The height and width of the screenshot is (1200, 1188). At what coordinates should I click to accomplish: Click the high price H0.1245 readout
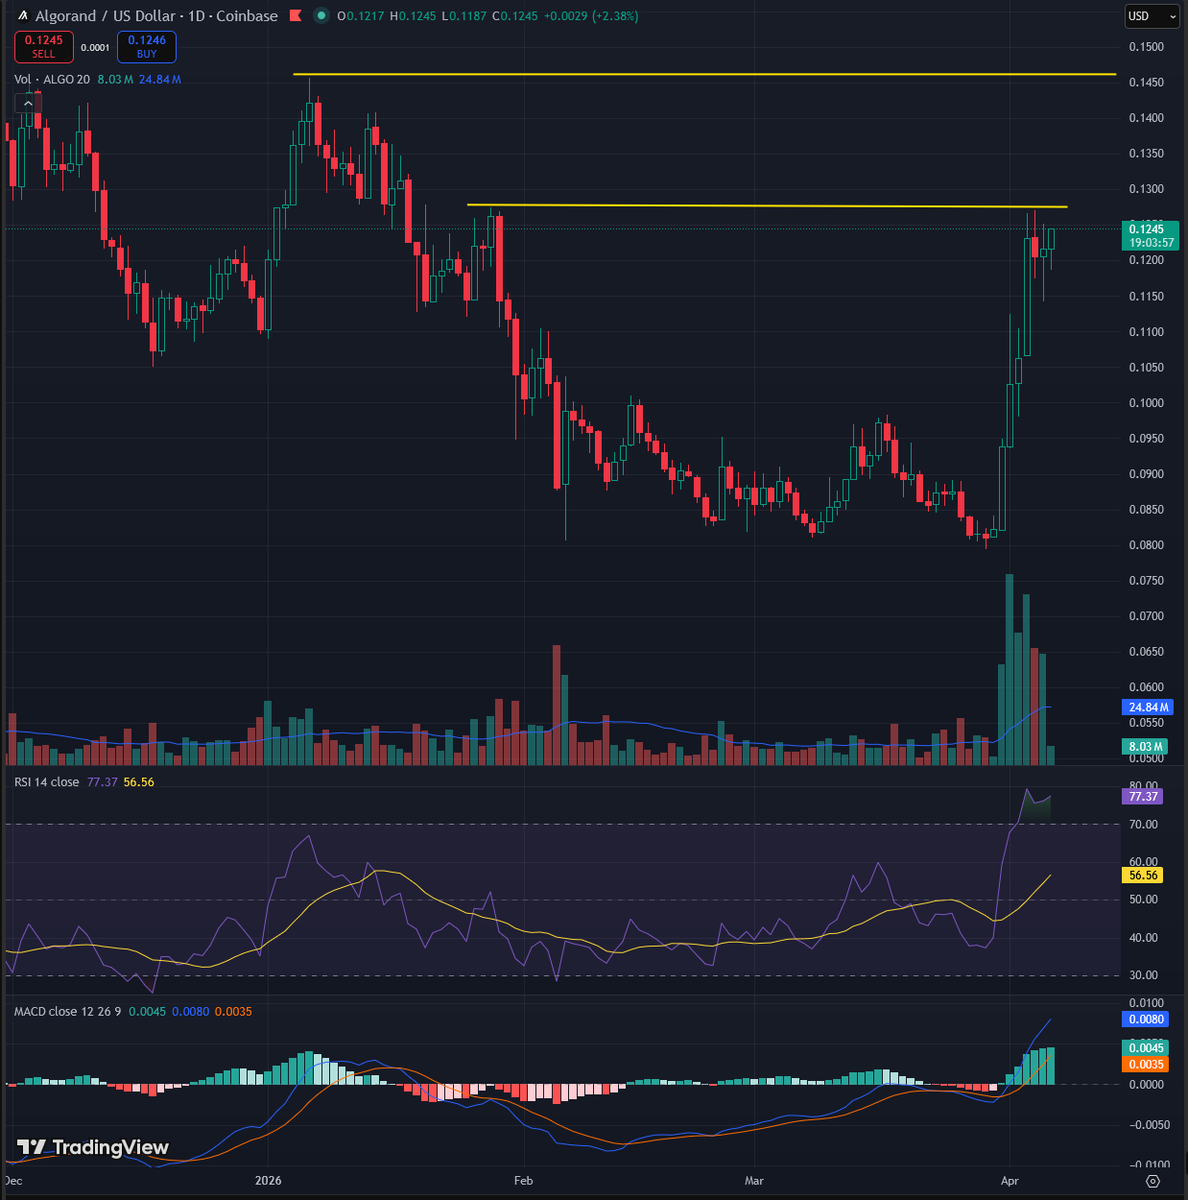413,16
